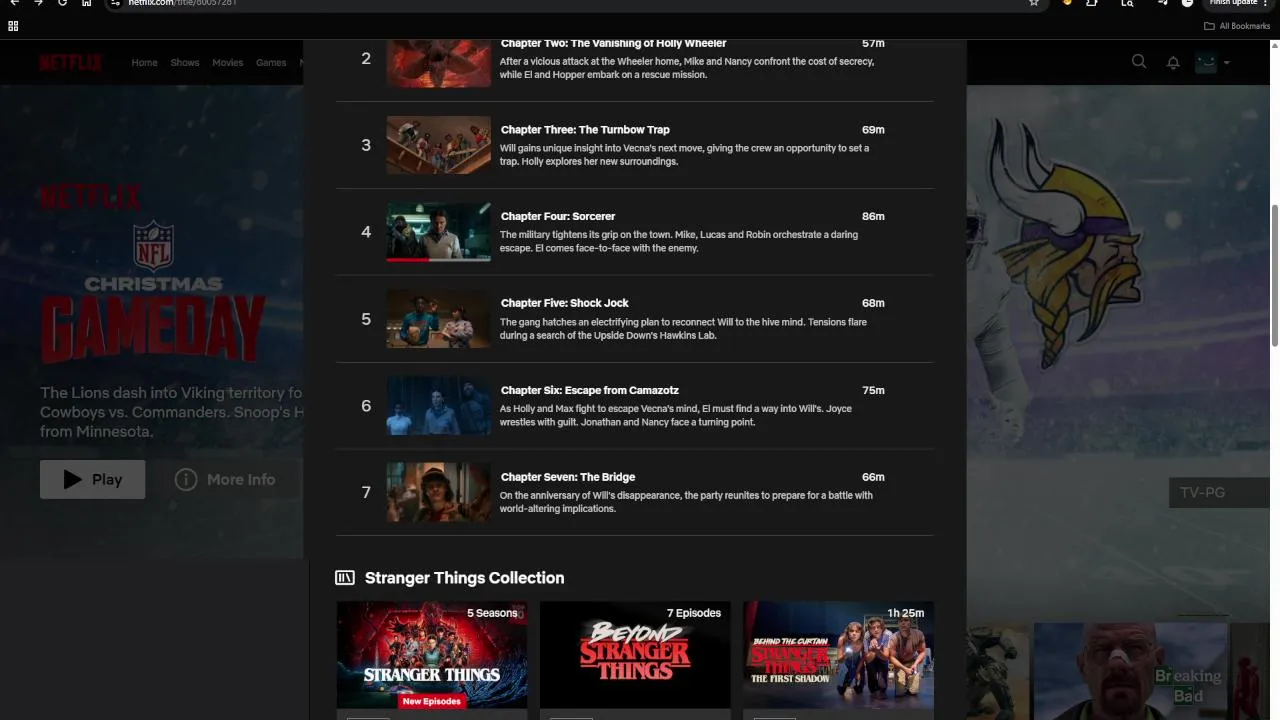The width and height of the screenshot is (1280, 720).
Task: Click episode number 5 in the list
Action: point(366,319)
